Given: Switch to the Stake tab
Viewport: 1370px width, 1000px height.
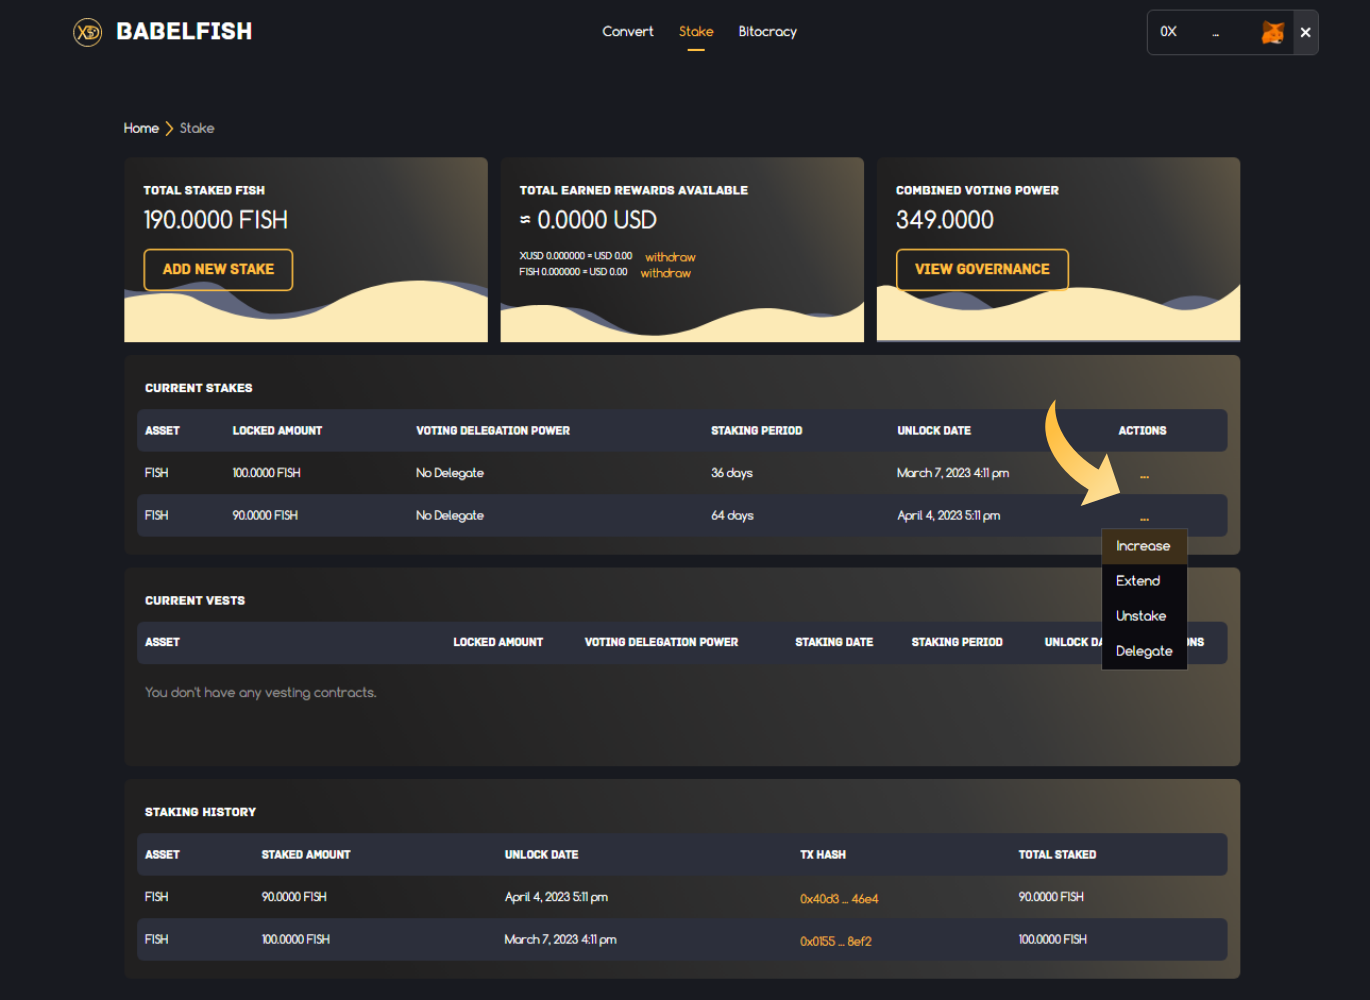Looking at the screenshot, I should (x=696, y=32).
